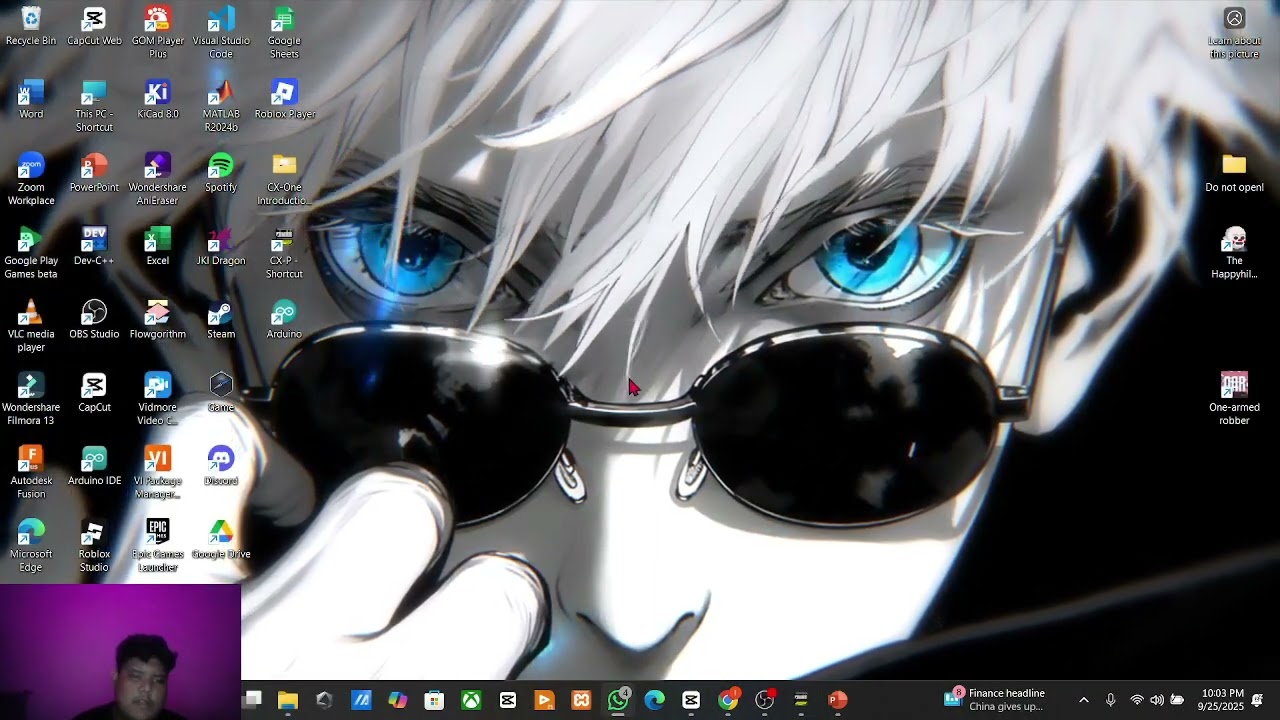
Task: Open Excel desktop icon
Action: point(157,246)
